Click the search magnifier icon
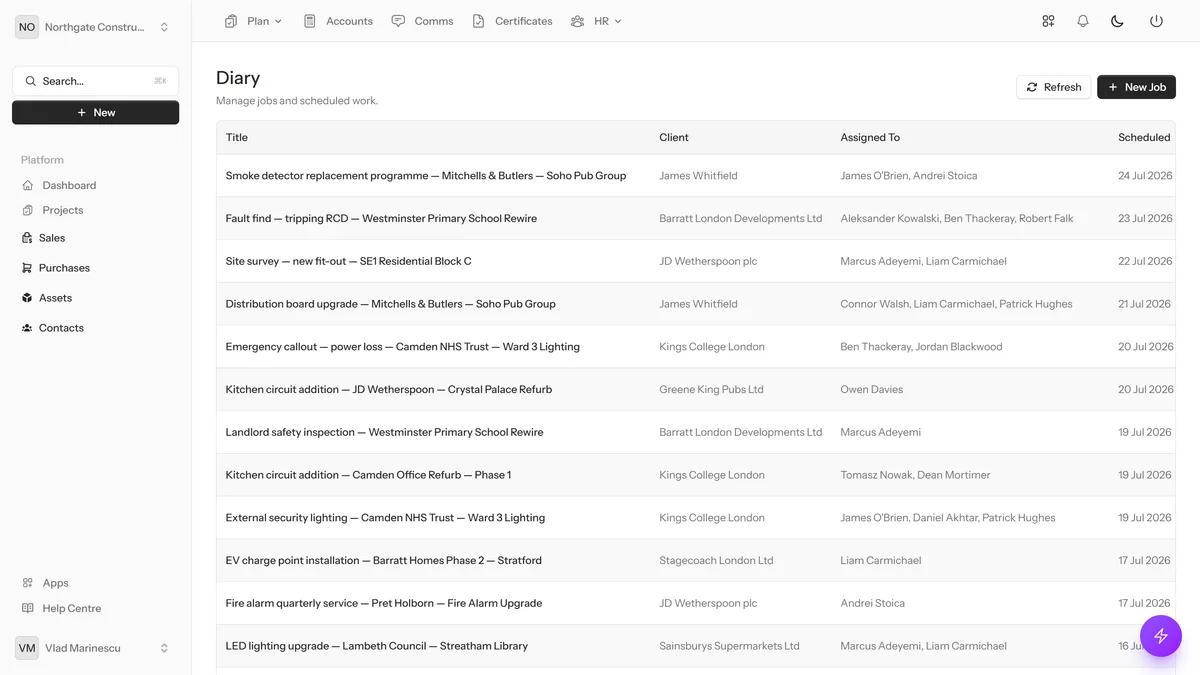The height and width of the screenshot is (675, 1200). (31, 81)
